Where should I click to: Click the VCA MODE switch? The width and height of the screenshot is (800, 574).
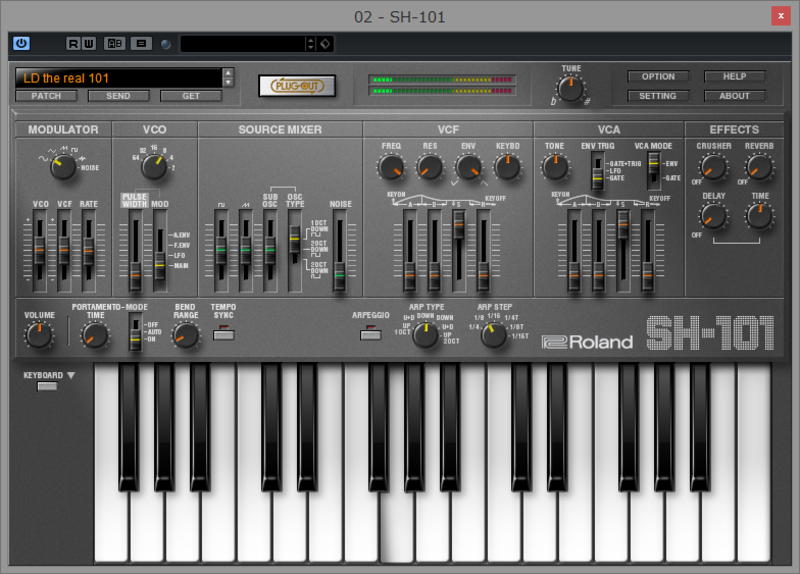tap(654, 172)
